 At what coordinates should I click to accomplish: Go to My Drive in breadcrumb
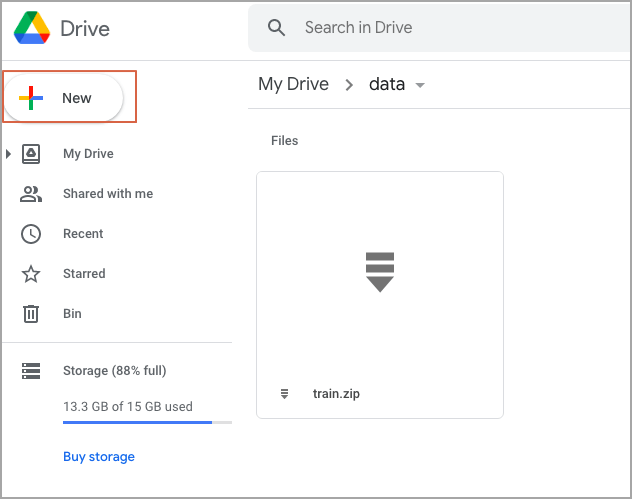coord(293,84)
